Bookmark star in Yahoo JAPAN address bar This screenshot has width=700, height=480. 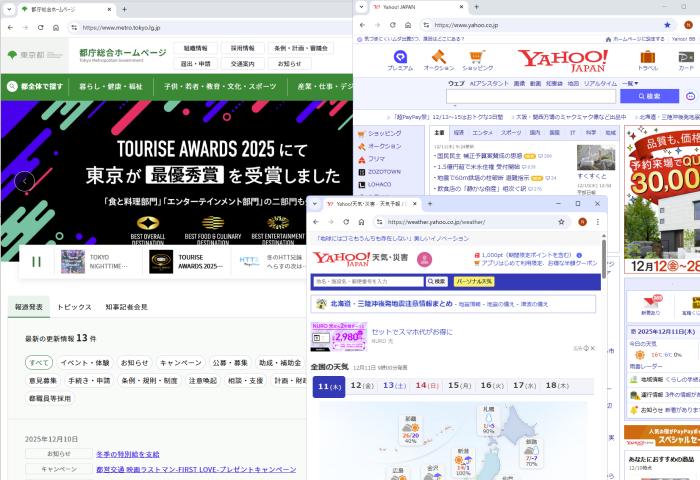pyautogui.click(x=667, y=25)
